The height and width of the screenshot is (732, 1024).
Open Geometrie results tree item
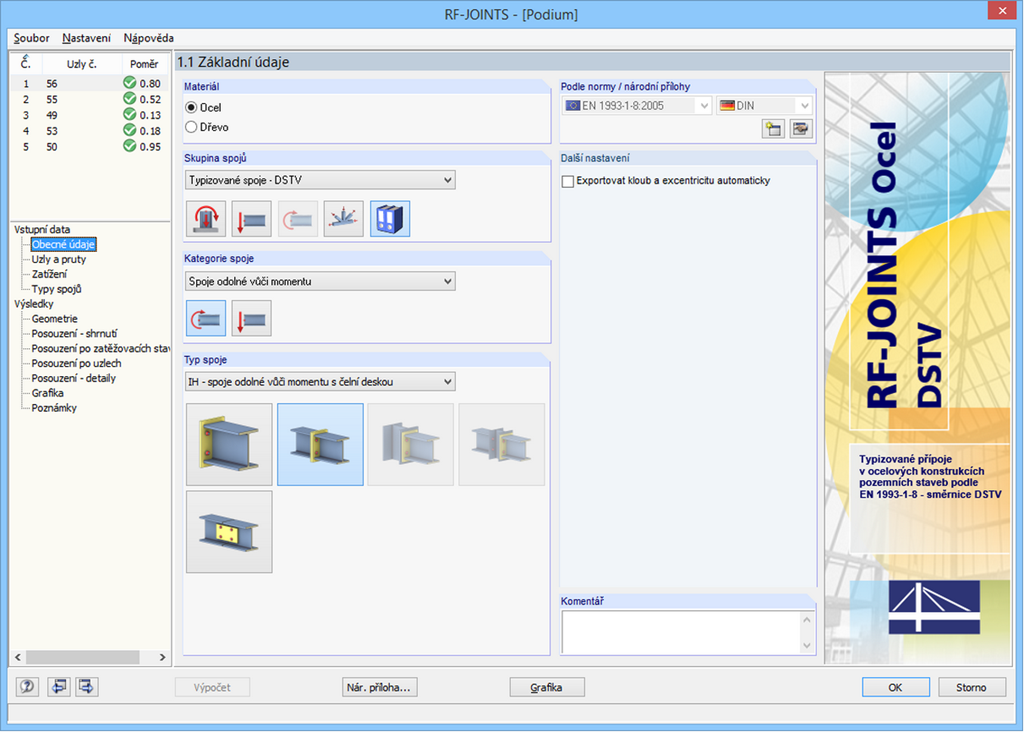[54, 319]
